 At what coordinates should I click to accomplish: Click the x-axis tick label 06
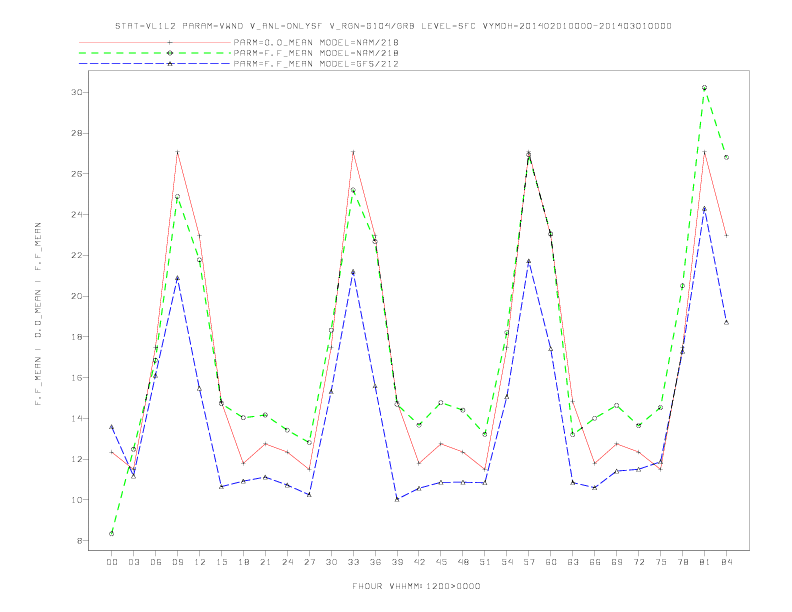pyautogui.click(x=156, y=562)
